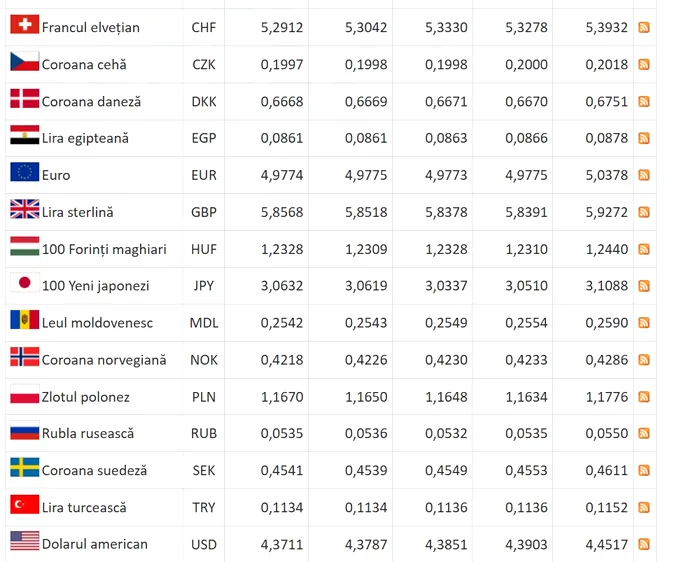Open the RSS feed for Lira turcească
This screenshot has height=562, width=700.
[x=644, y=508]
